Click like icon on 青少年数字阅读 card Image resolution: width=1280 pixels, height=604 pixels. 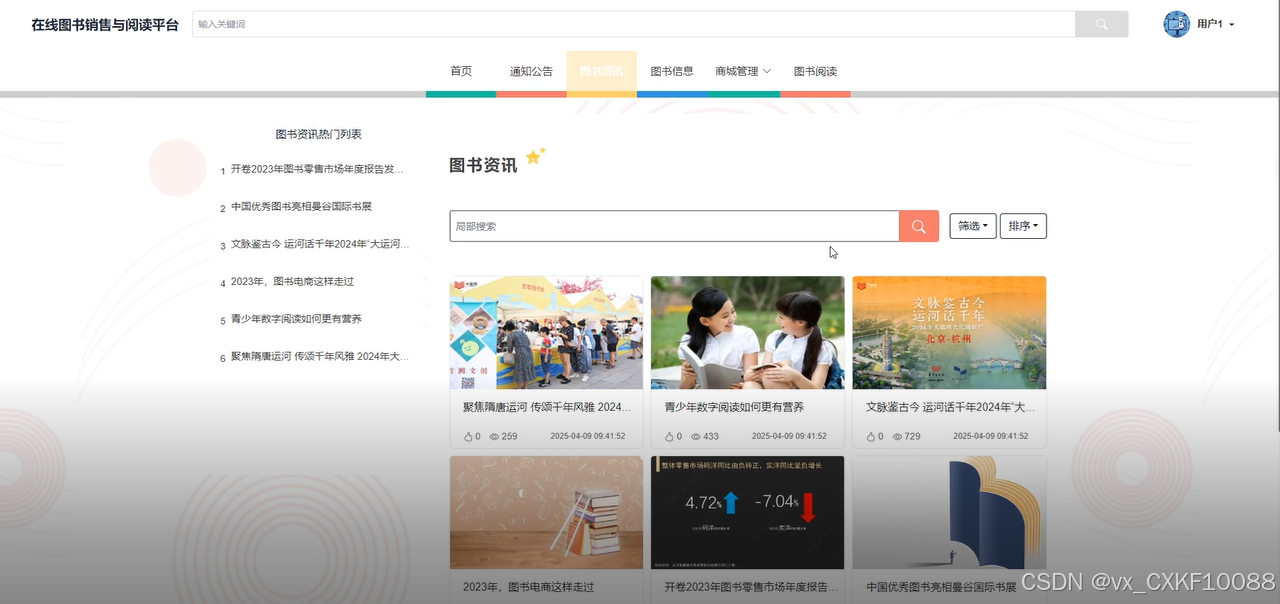(x=671, y=436)
